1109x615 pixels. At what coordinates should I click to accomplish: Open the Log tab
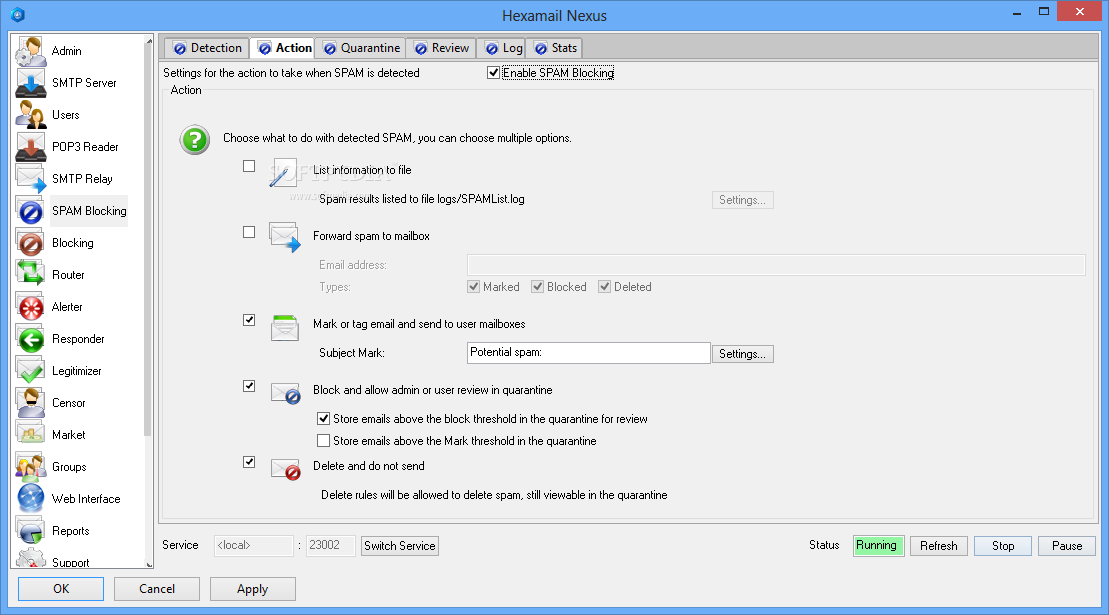point(503,48)
